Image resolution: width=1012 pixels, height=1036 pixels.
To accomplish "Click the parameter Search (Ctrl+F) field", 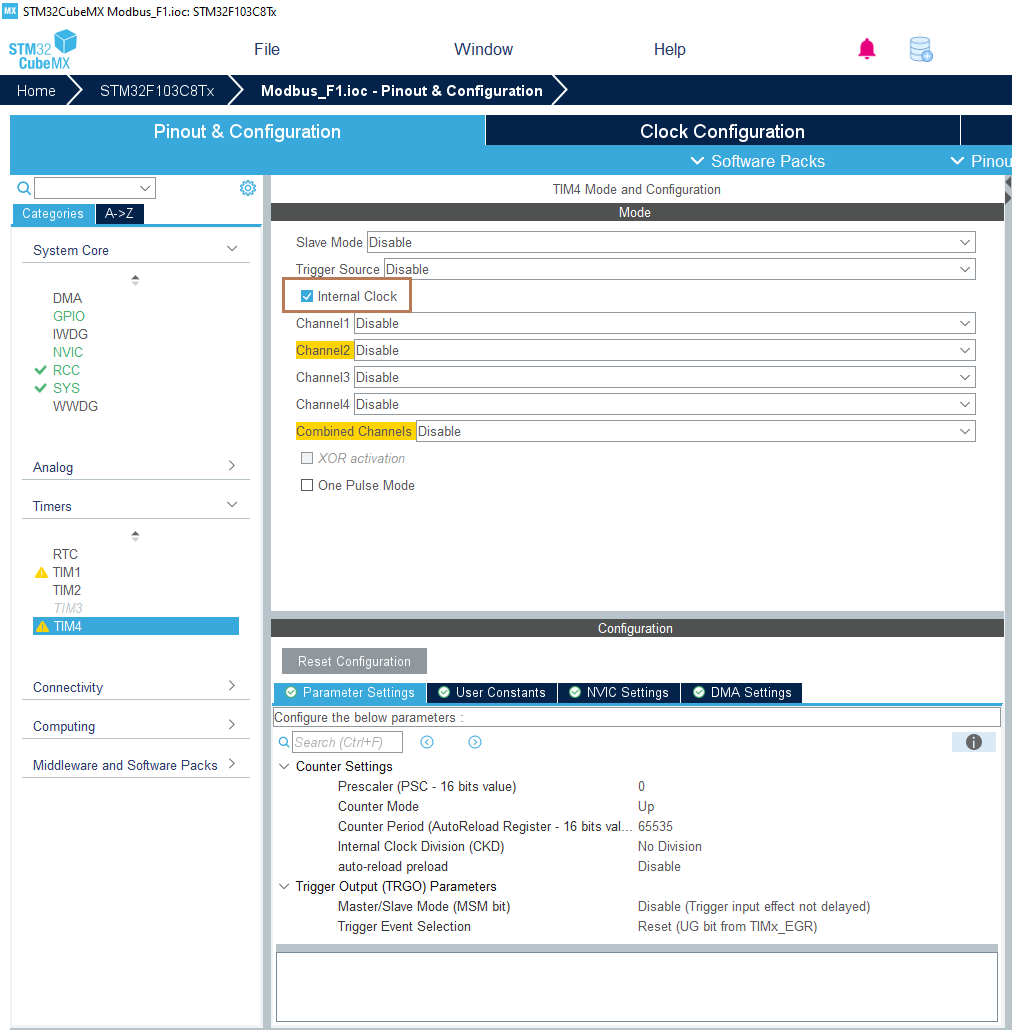I will click(347, 742).
